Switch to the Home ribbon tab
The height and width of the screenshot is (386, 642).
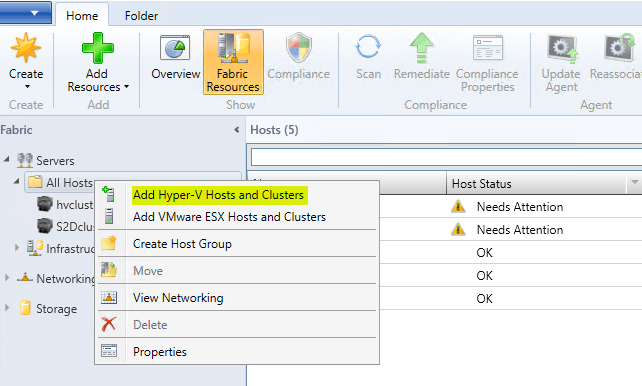point(82,16)
